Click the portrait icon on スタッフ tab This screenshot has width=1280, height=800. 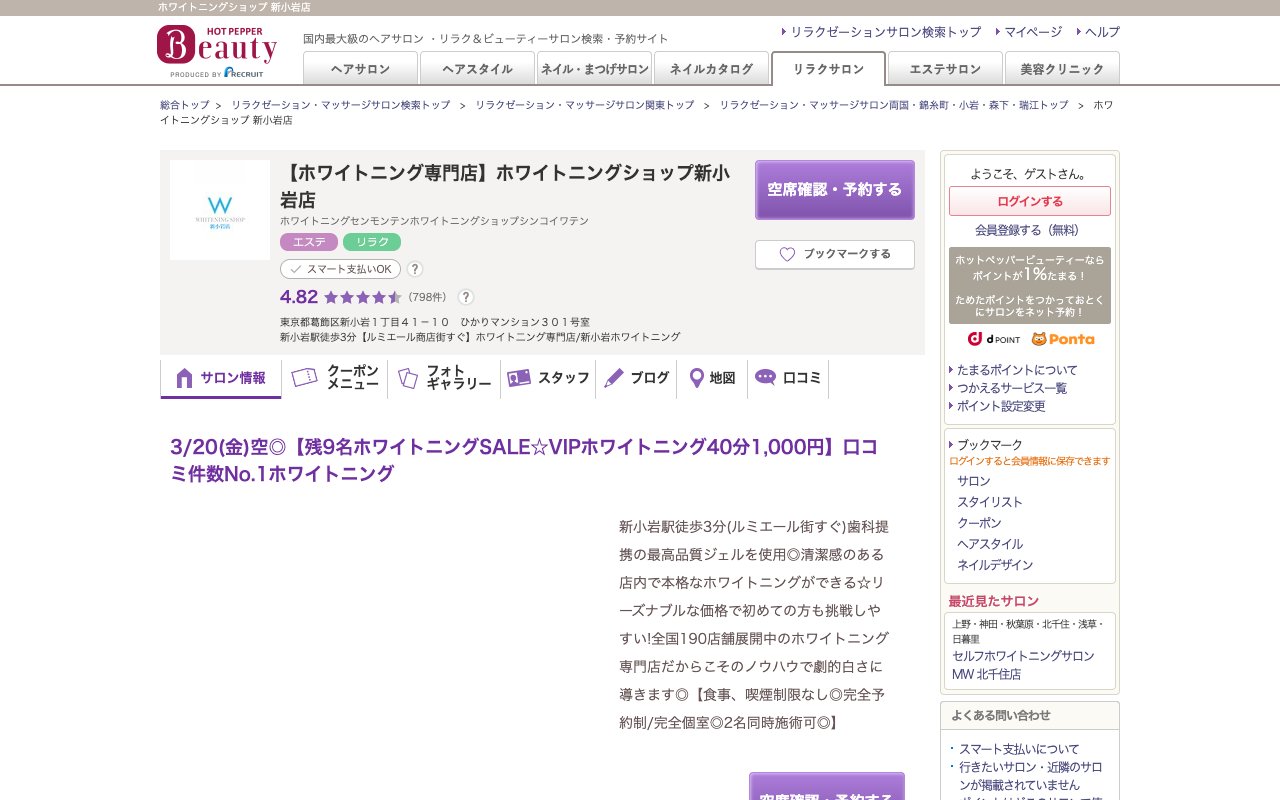(x=519, y=378)
